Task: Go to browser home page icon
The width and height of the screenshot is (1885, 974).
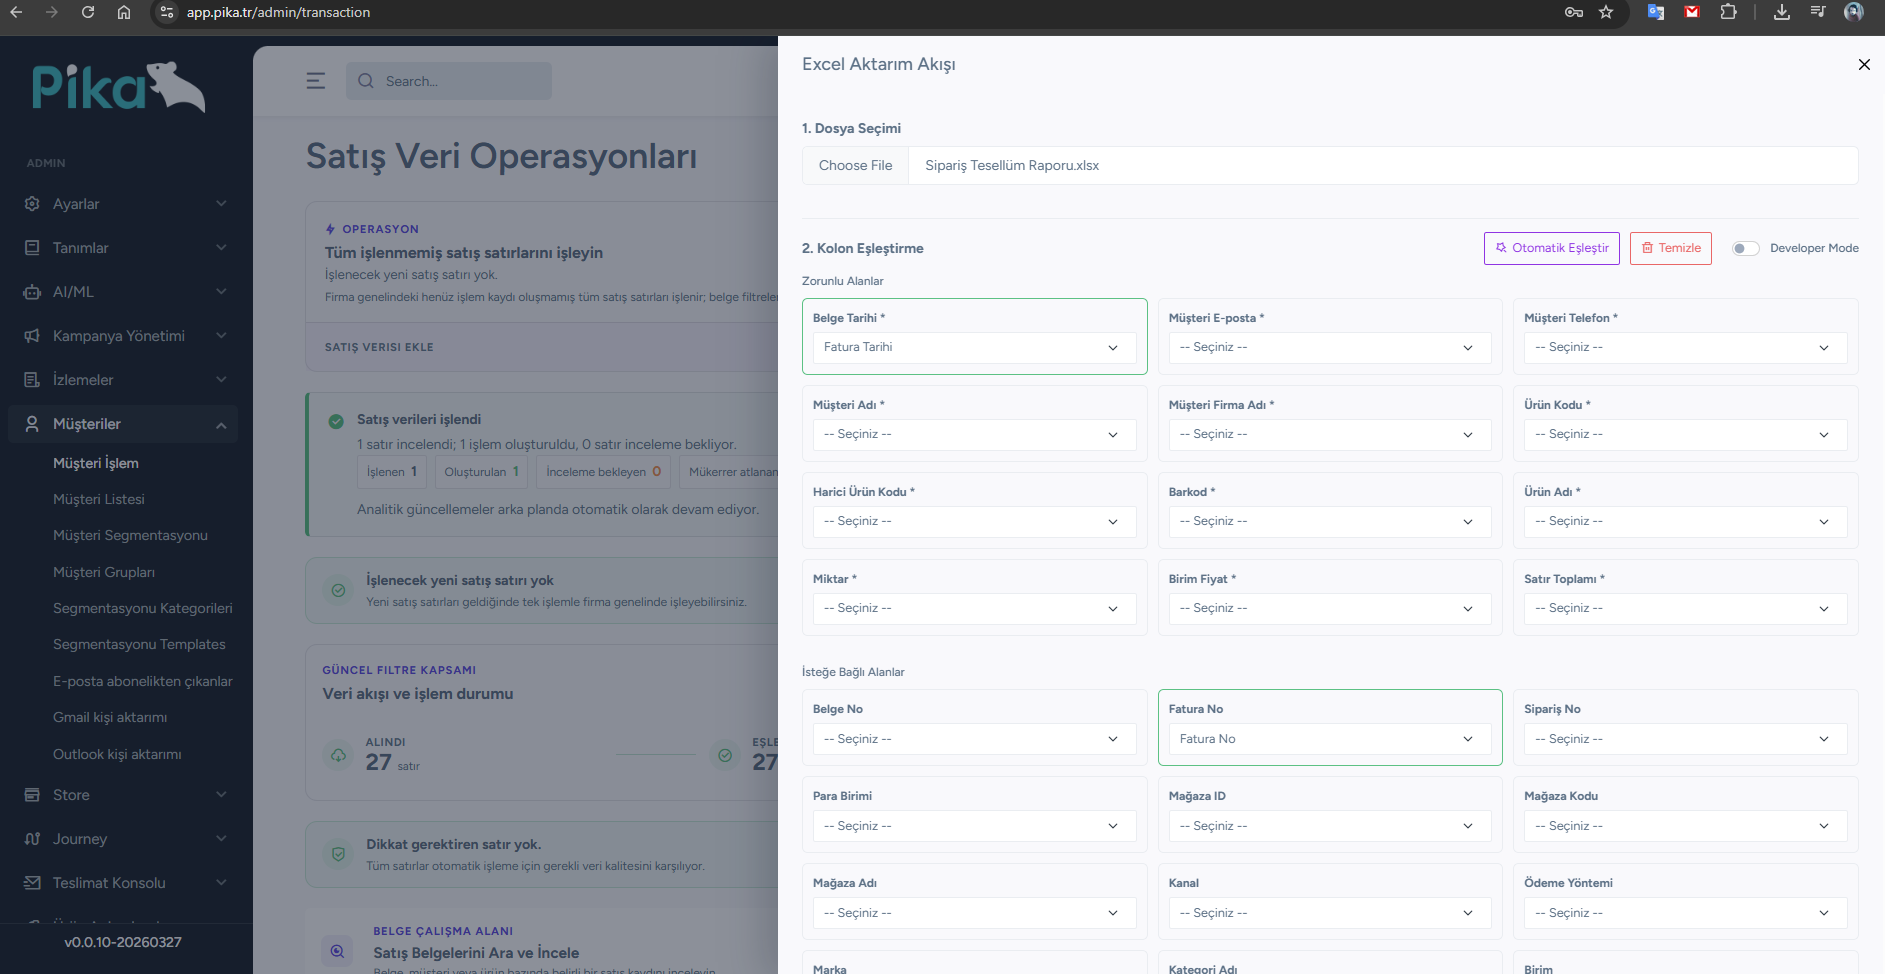Action: 124,12
